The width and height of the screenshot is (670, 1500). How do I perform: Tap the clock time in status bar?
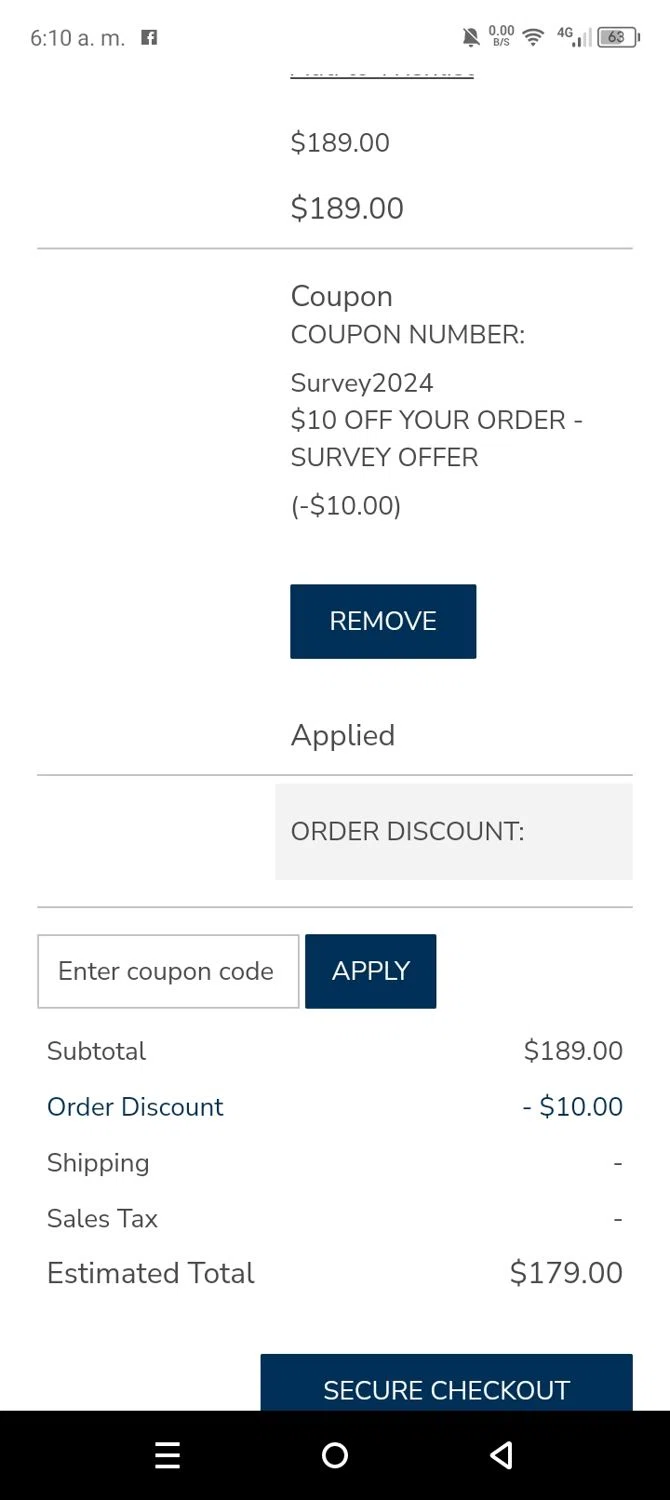coord(77,38)
